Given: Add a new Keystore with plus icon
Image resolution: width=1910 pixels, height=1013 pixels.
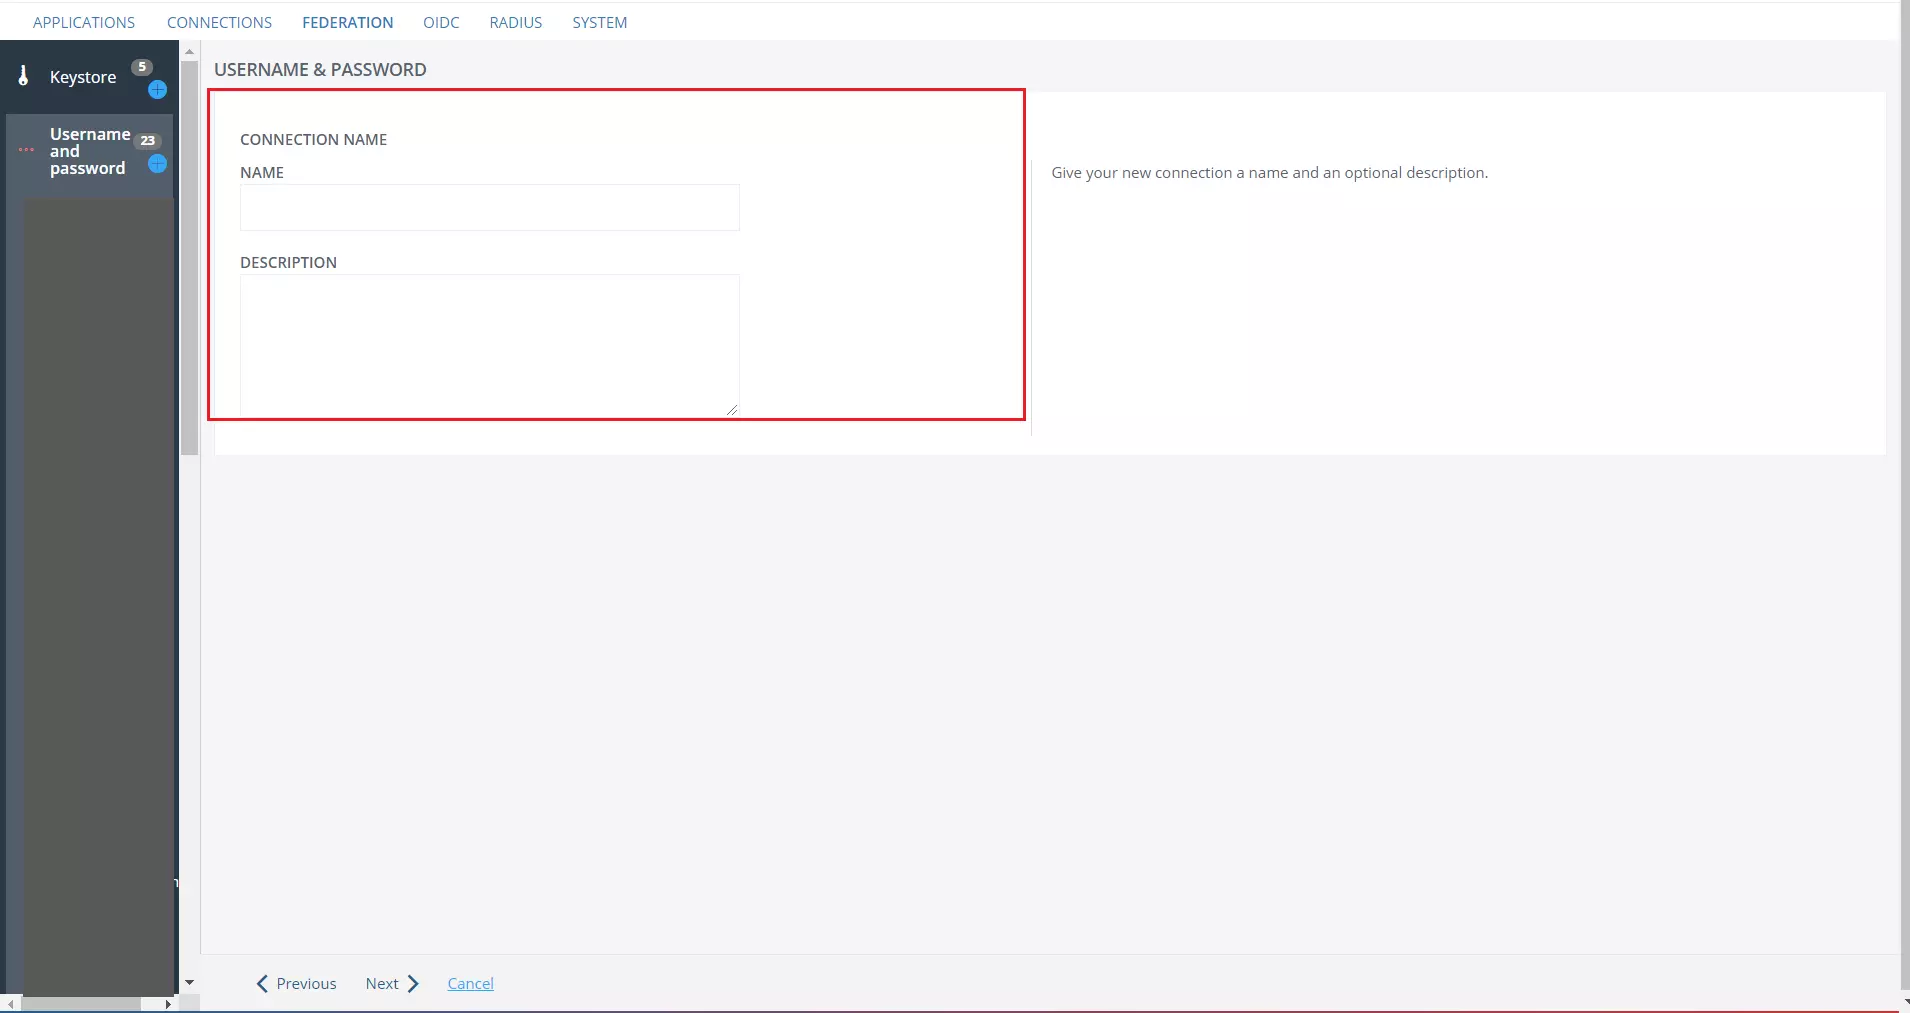Looking at the screenshot, I should (157, 90).
